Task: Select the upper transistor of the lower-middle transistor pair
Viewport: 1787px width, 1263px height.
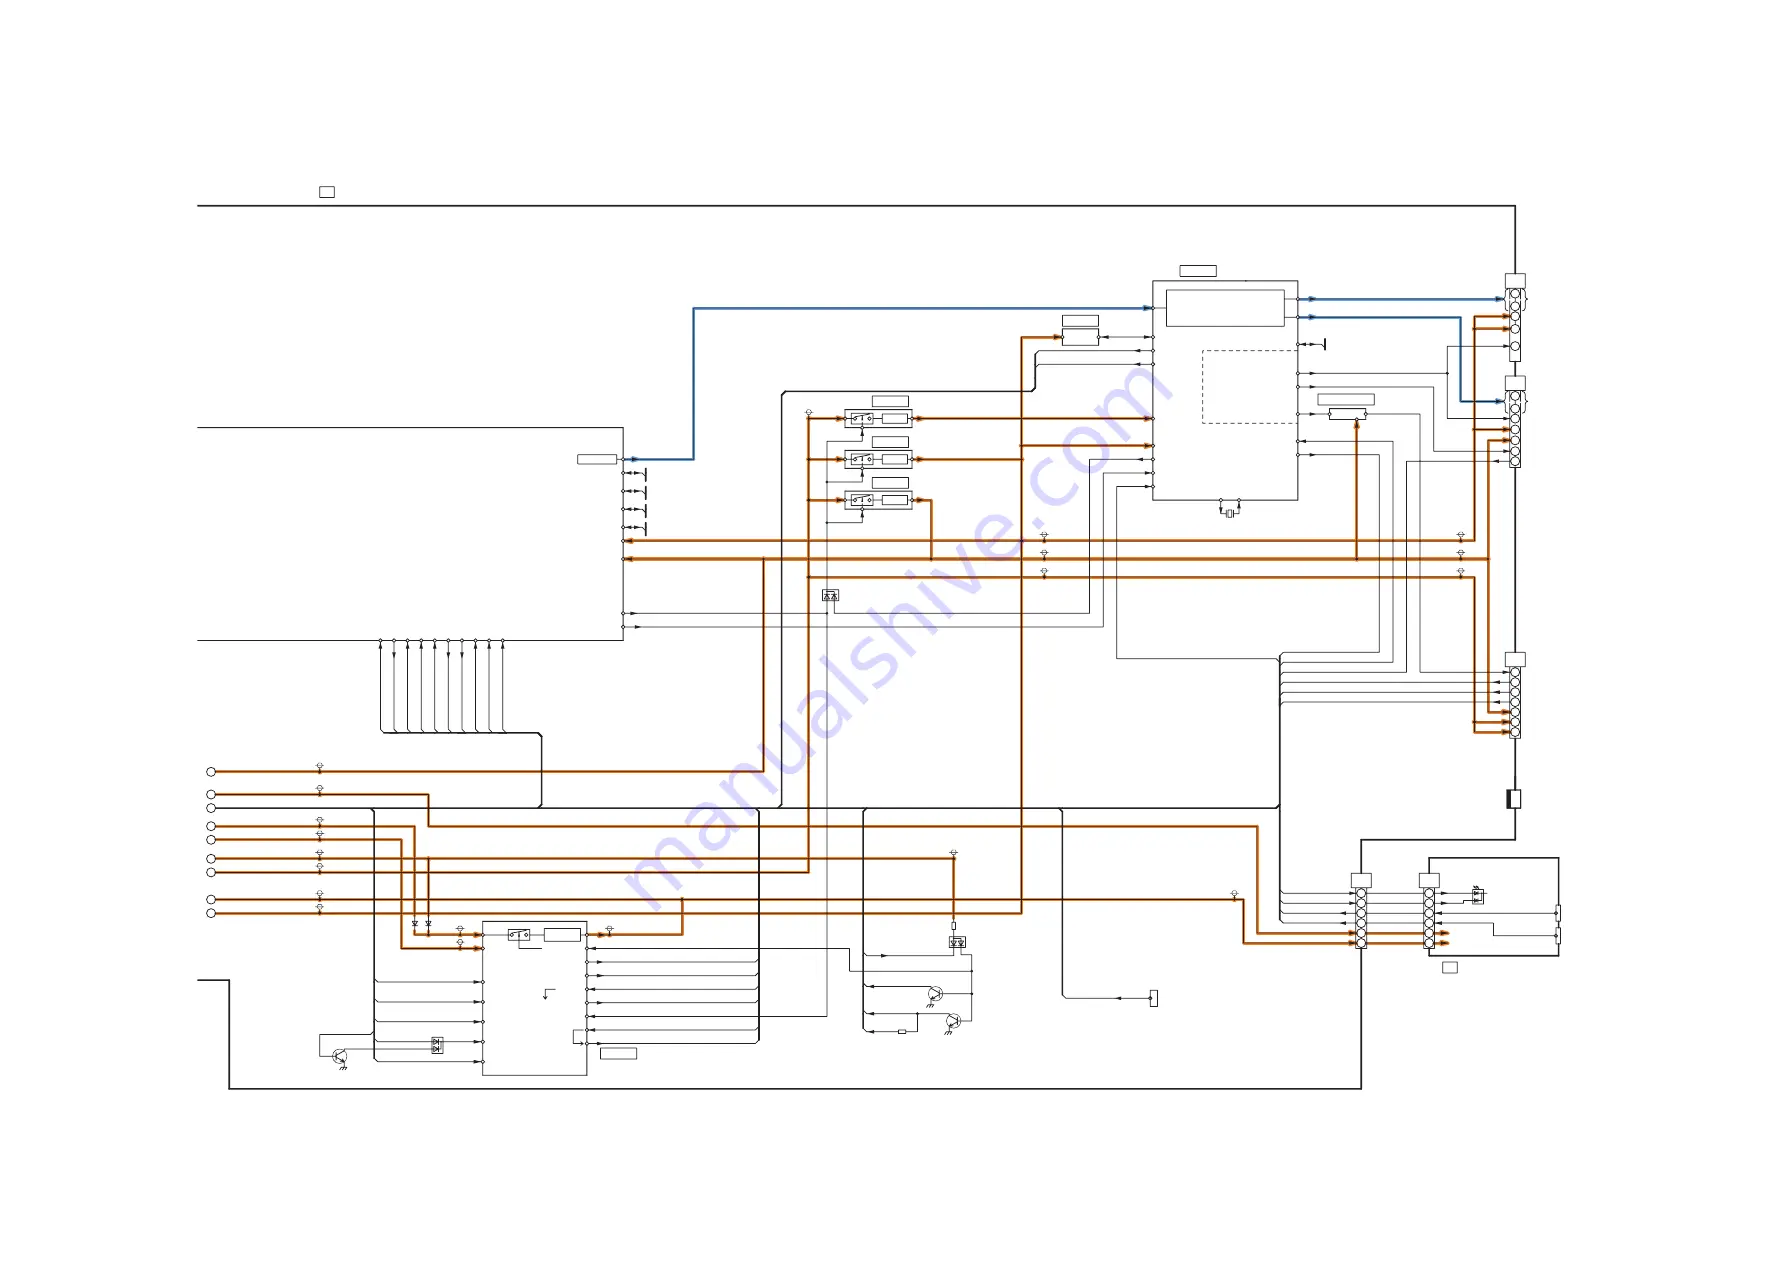Action: tap(934, 995)
